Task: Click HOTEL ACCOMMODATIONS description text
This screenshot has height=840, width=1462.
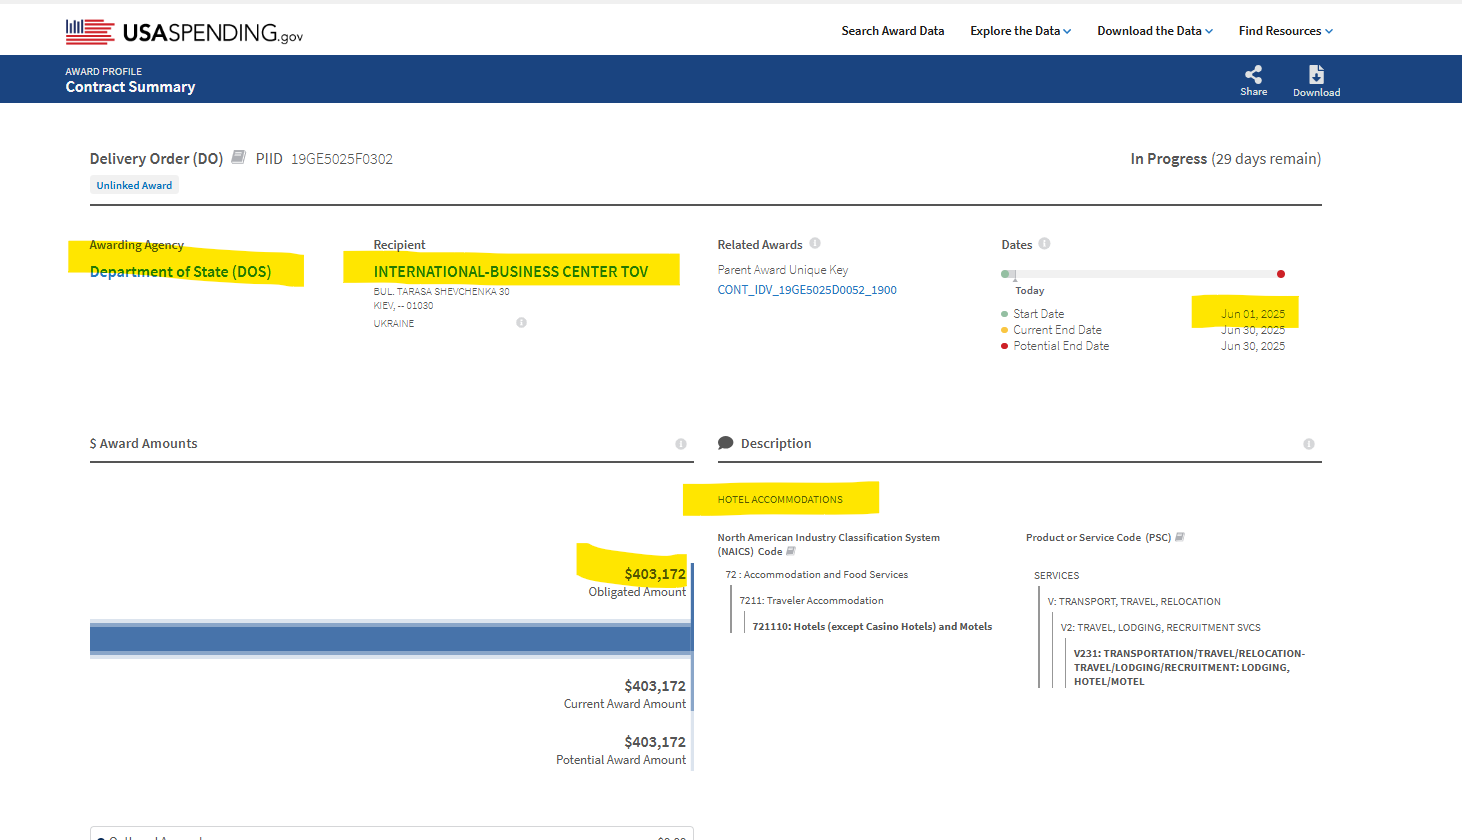Action: click(x=780, y=499)
